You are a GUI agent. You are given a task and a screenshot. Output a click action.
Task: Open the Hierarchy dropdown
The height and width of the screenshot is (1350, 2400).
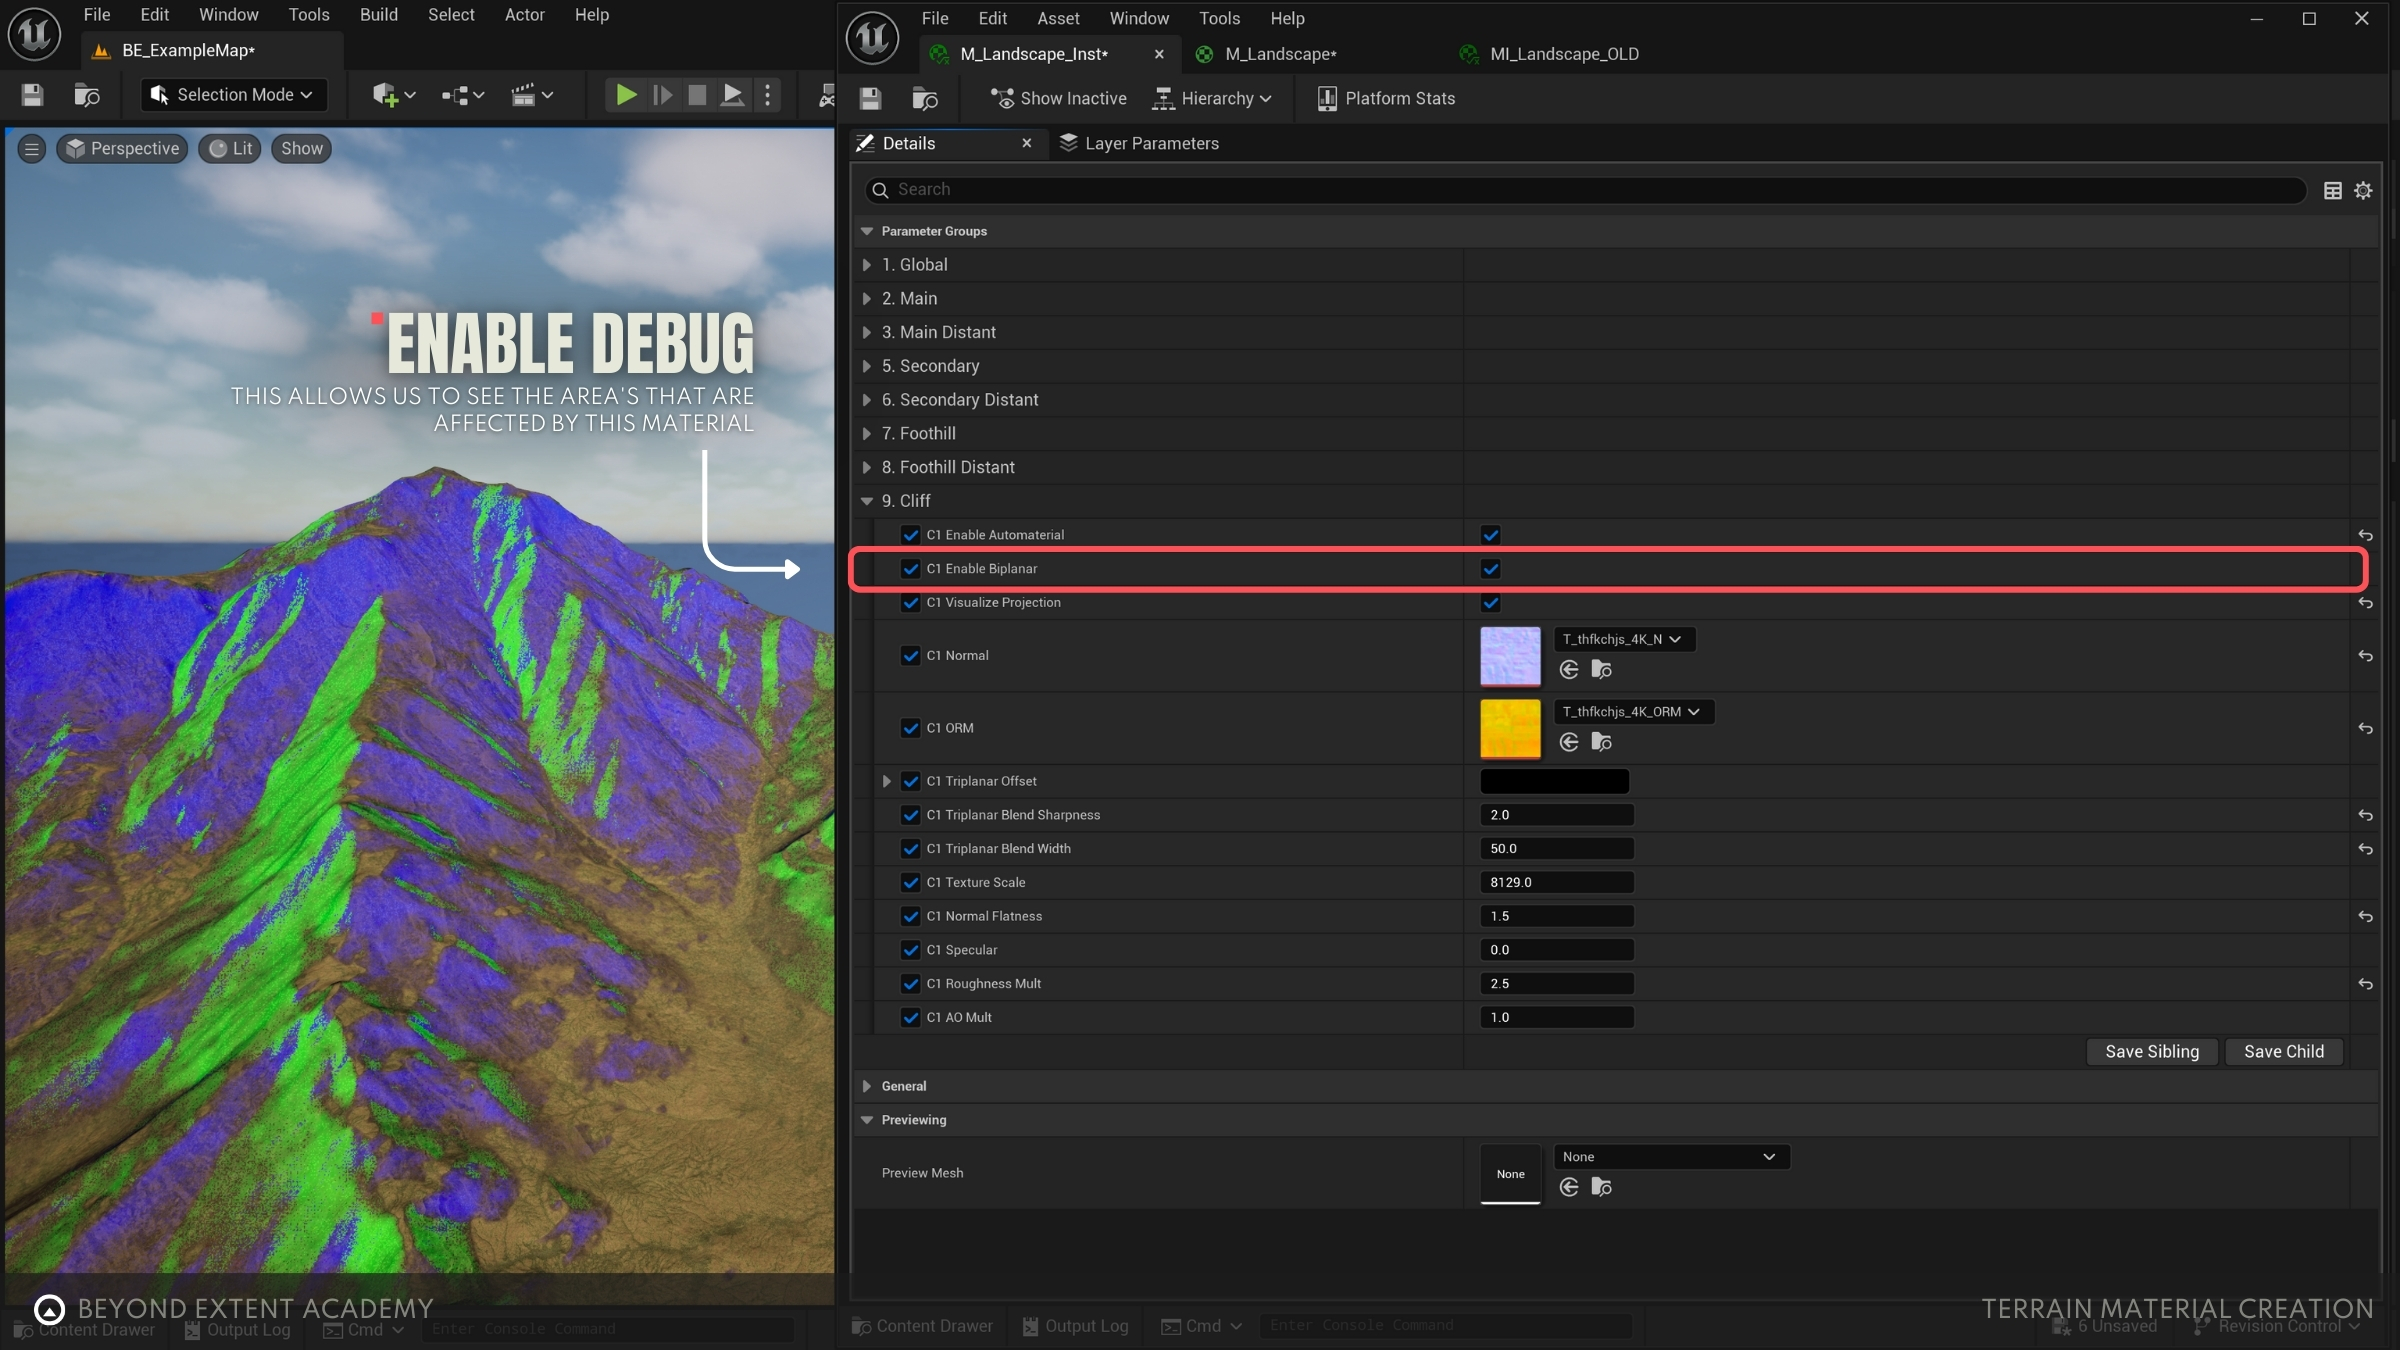(x=1212, y=98)
